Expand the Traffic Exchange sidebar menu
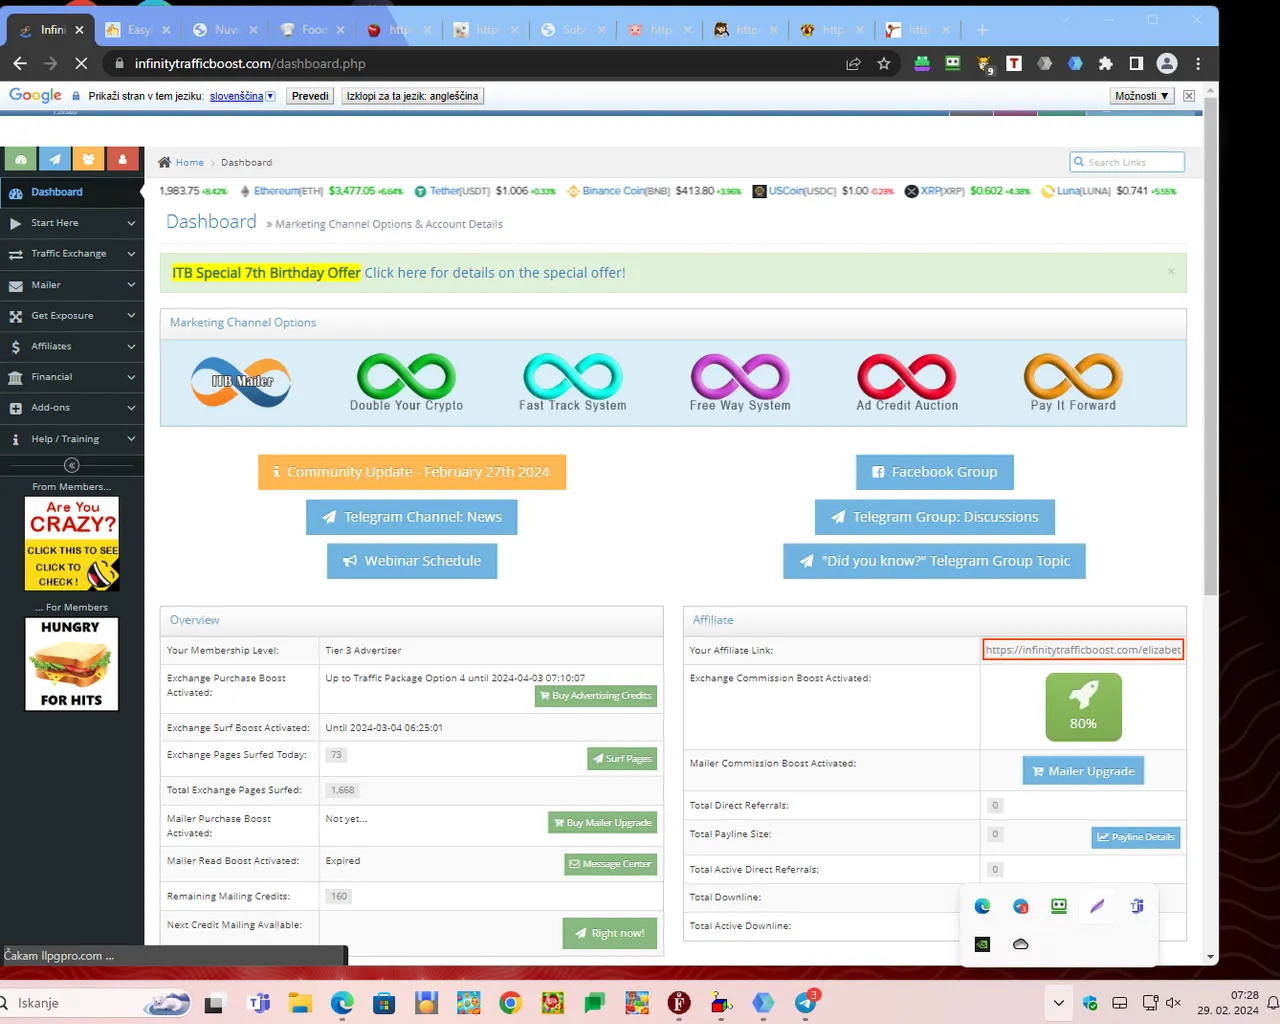The height and width of the screenshot is (1024, 1280). click(x=72, y=254)
